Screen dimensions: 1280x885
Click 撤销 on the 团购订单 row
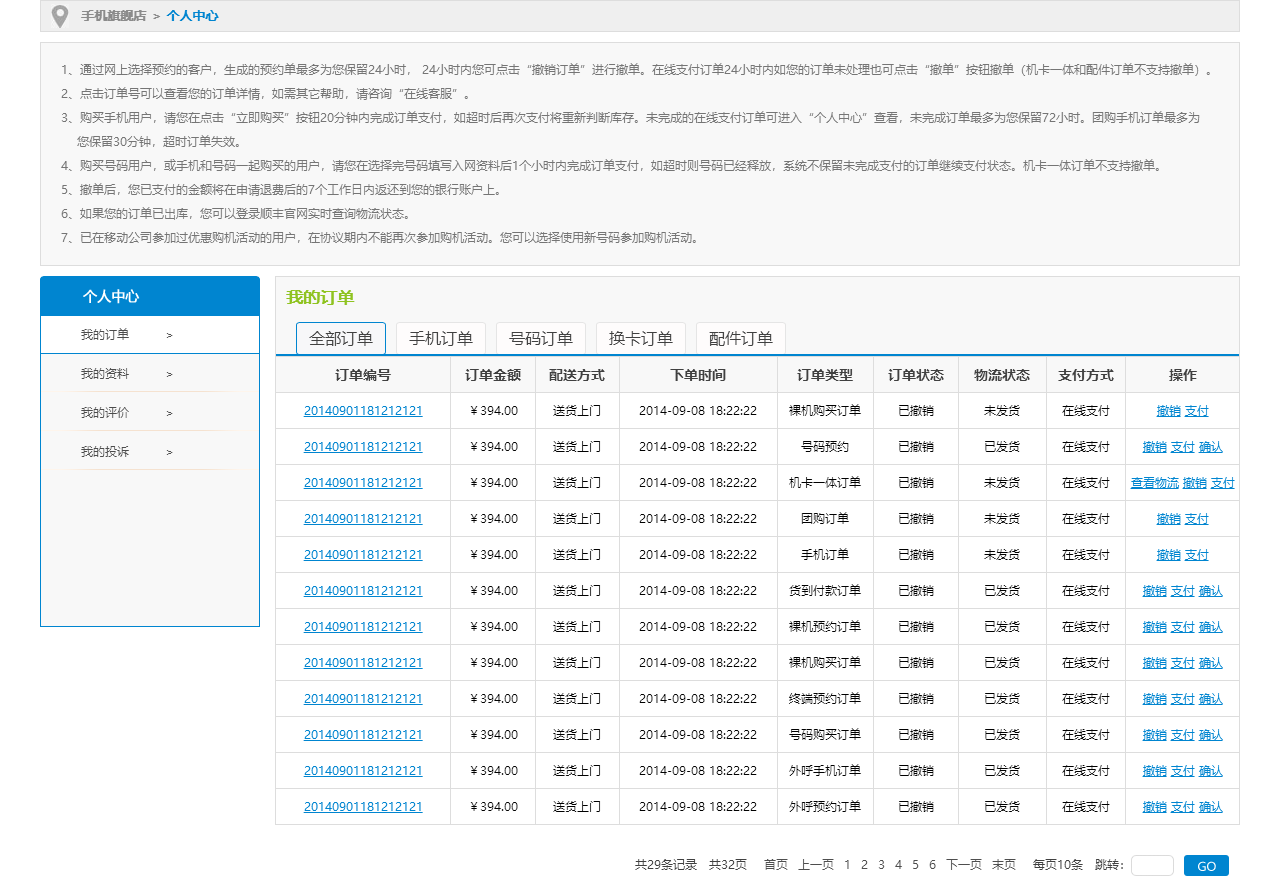click(1168, 519)
